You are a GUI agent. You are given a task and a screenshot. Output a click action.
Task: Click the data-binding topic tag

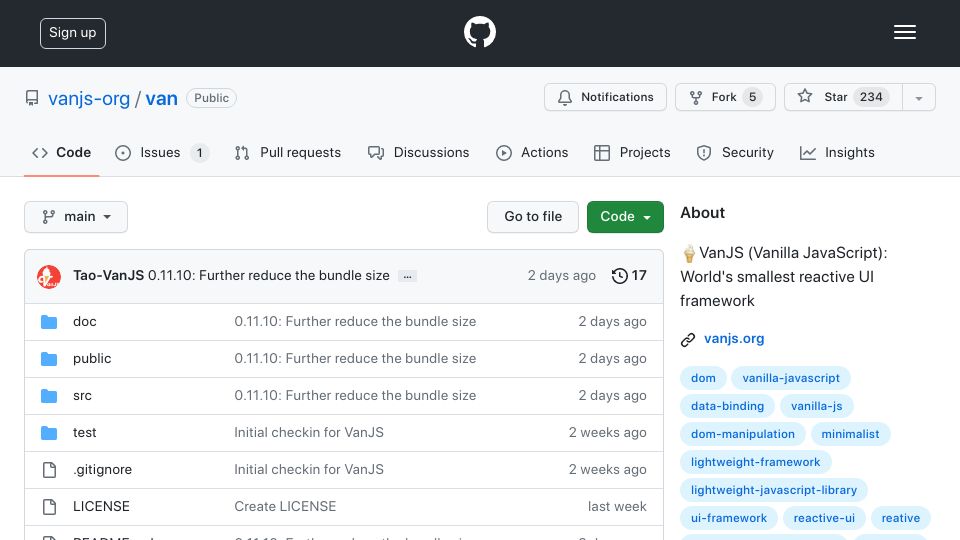(x=727, y=406)
